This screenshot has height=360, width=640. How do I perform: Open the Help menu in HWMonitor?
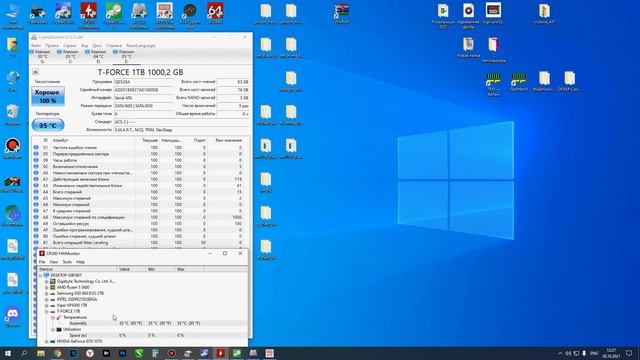pyautogui.click(x=80, y=262)
